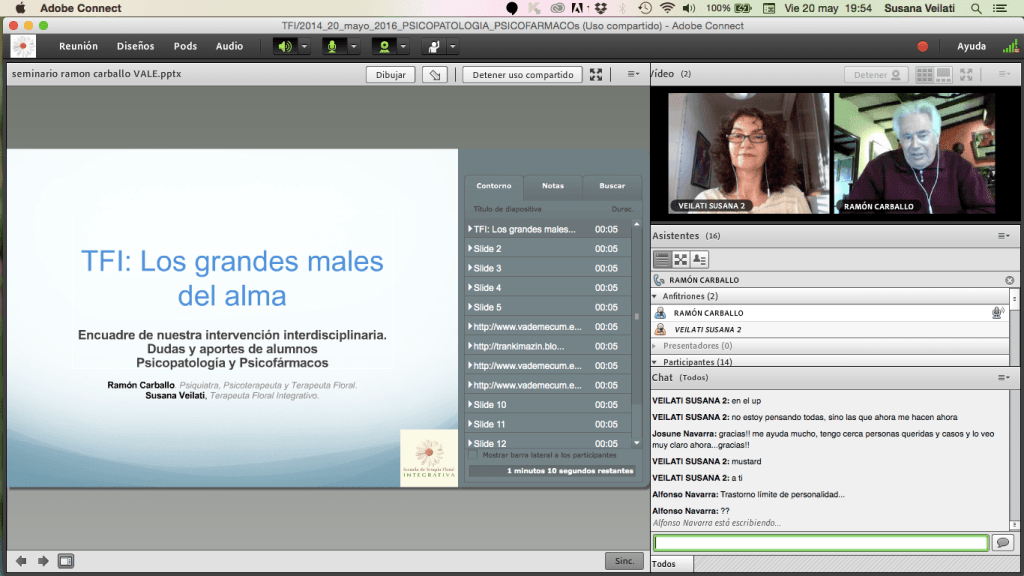This screenshot has height=576, width=1024.
Task: Click the Sinc. button
Action: pos(624,561)
